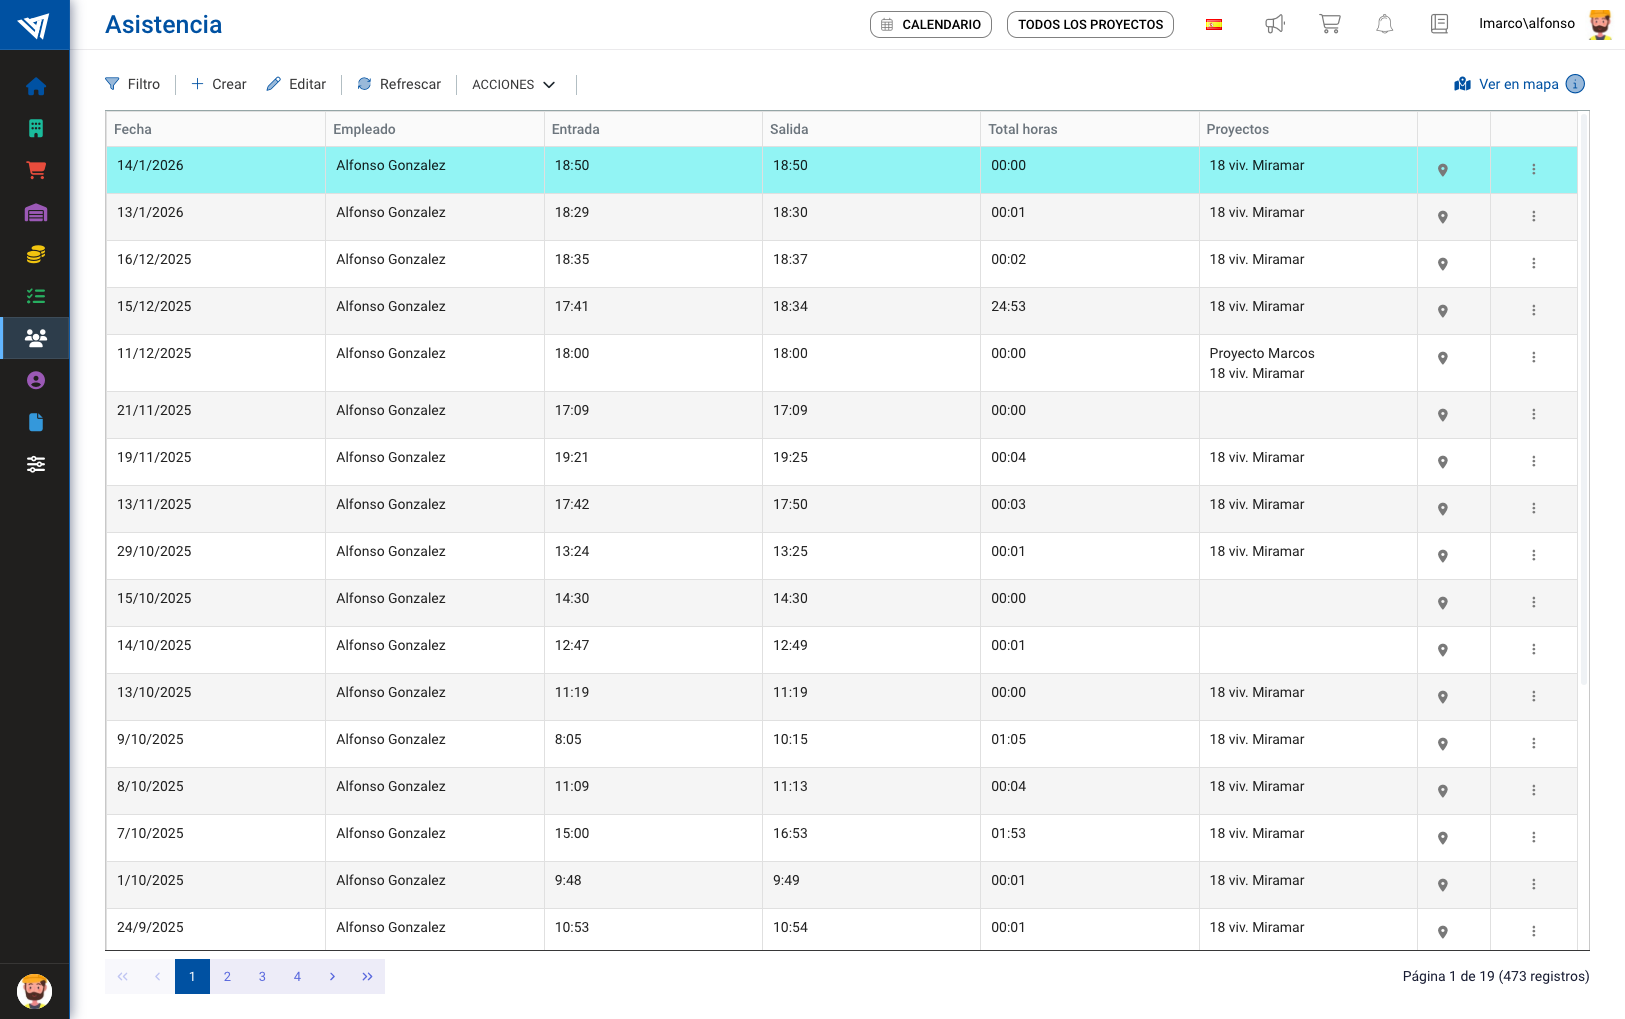Click the CALENDARIO button
Screen dimensions: 1625x1019
pos(930,24)
